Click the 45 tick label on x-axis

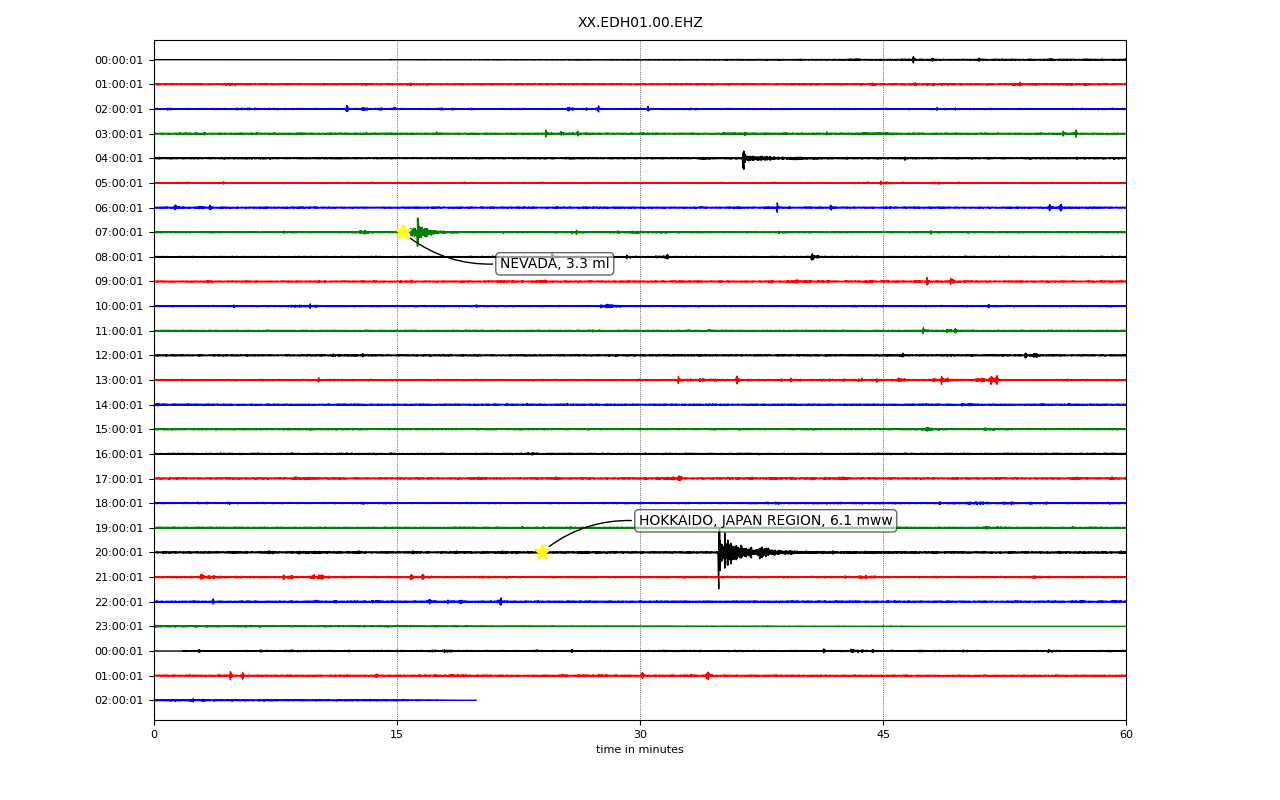tap(883, 735)
